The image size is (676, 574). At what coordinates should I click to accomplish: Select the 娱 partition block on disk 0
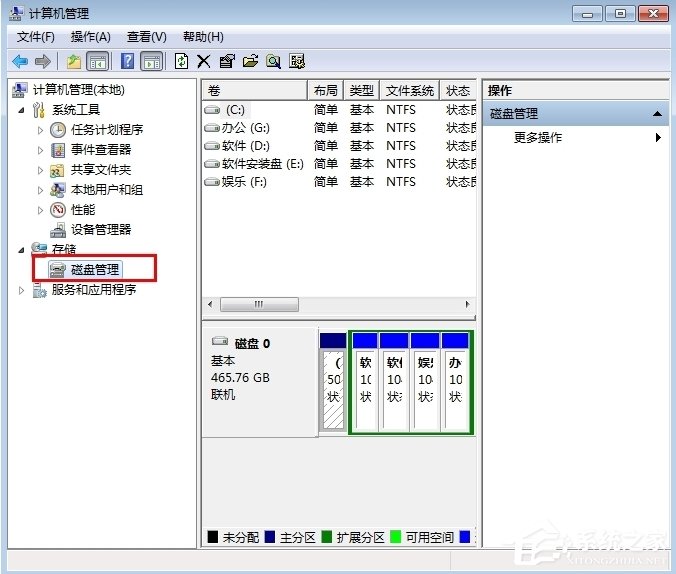[x=425, y=383]
